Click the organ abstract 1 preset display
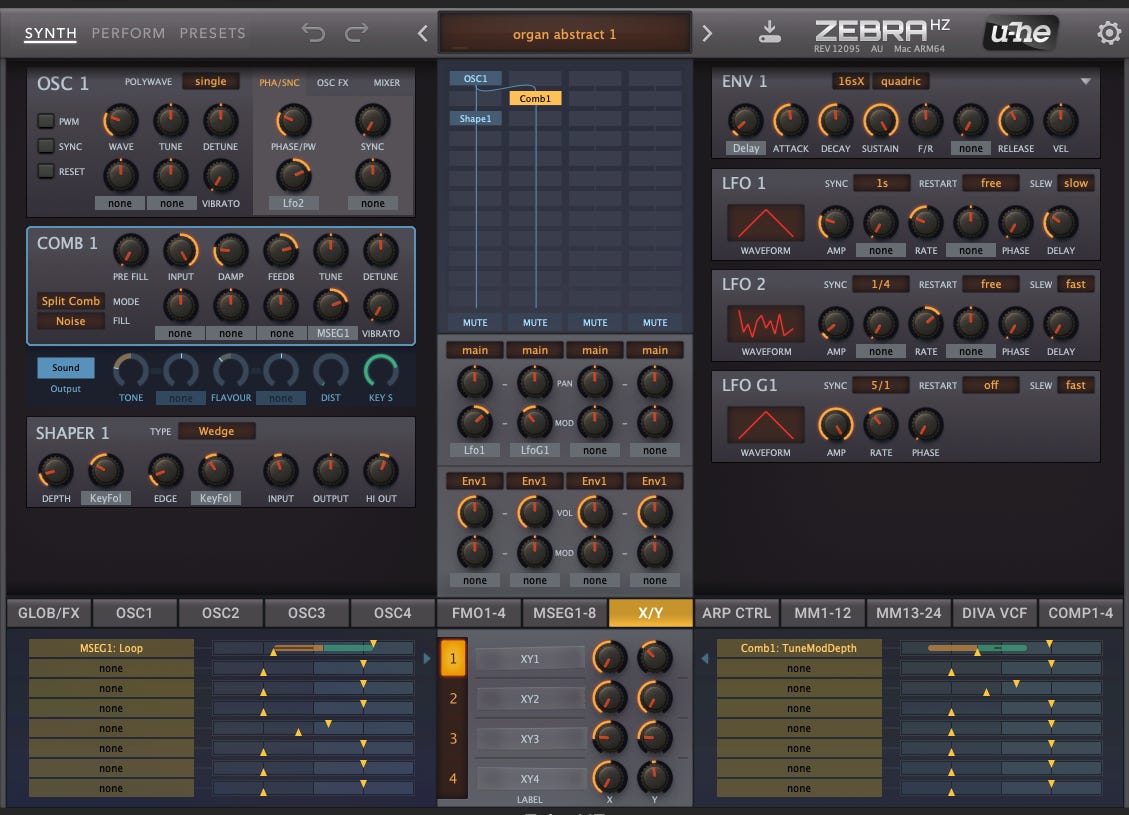 pyautogui.click(x=564, y=34)
